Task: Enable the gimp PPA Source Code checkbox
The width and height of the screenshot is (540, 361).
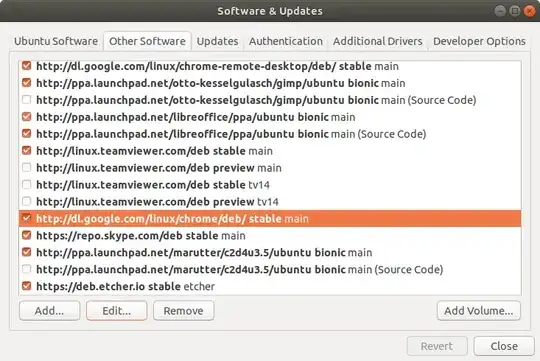Action: coord(27,100)
